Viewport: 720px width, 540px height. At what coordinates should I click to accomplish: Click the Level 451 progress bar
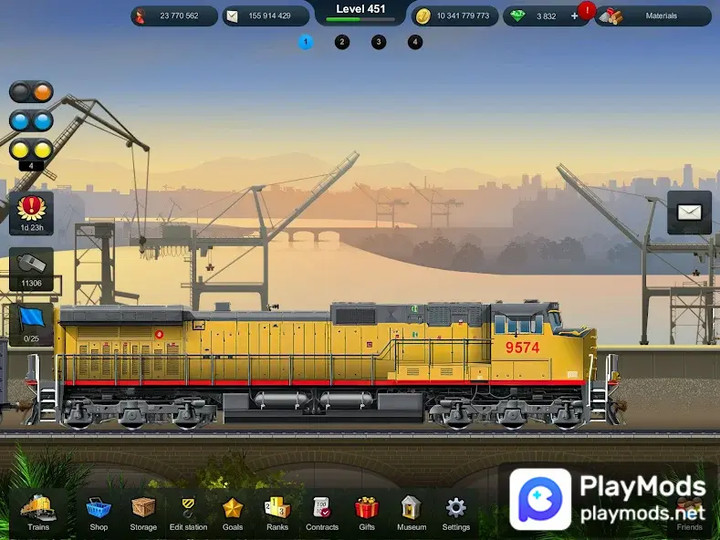360,20
